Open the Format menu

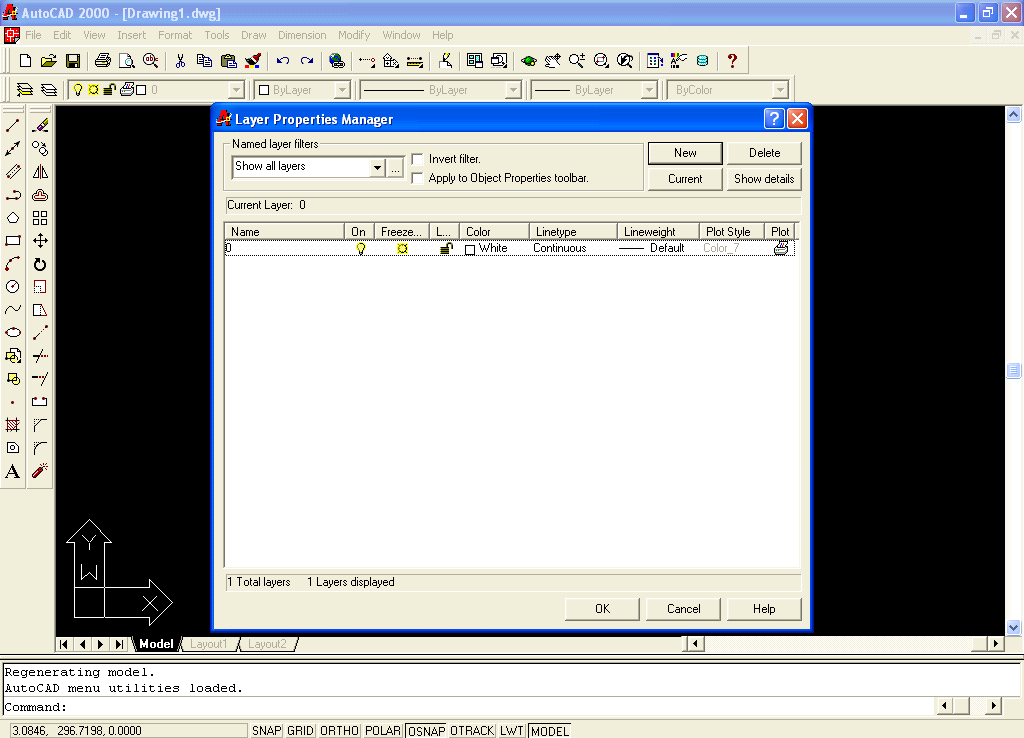(175, 35)
